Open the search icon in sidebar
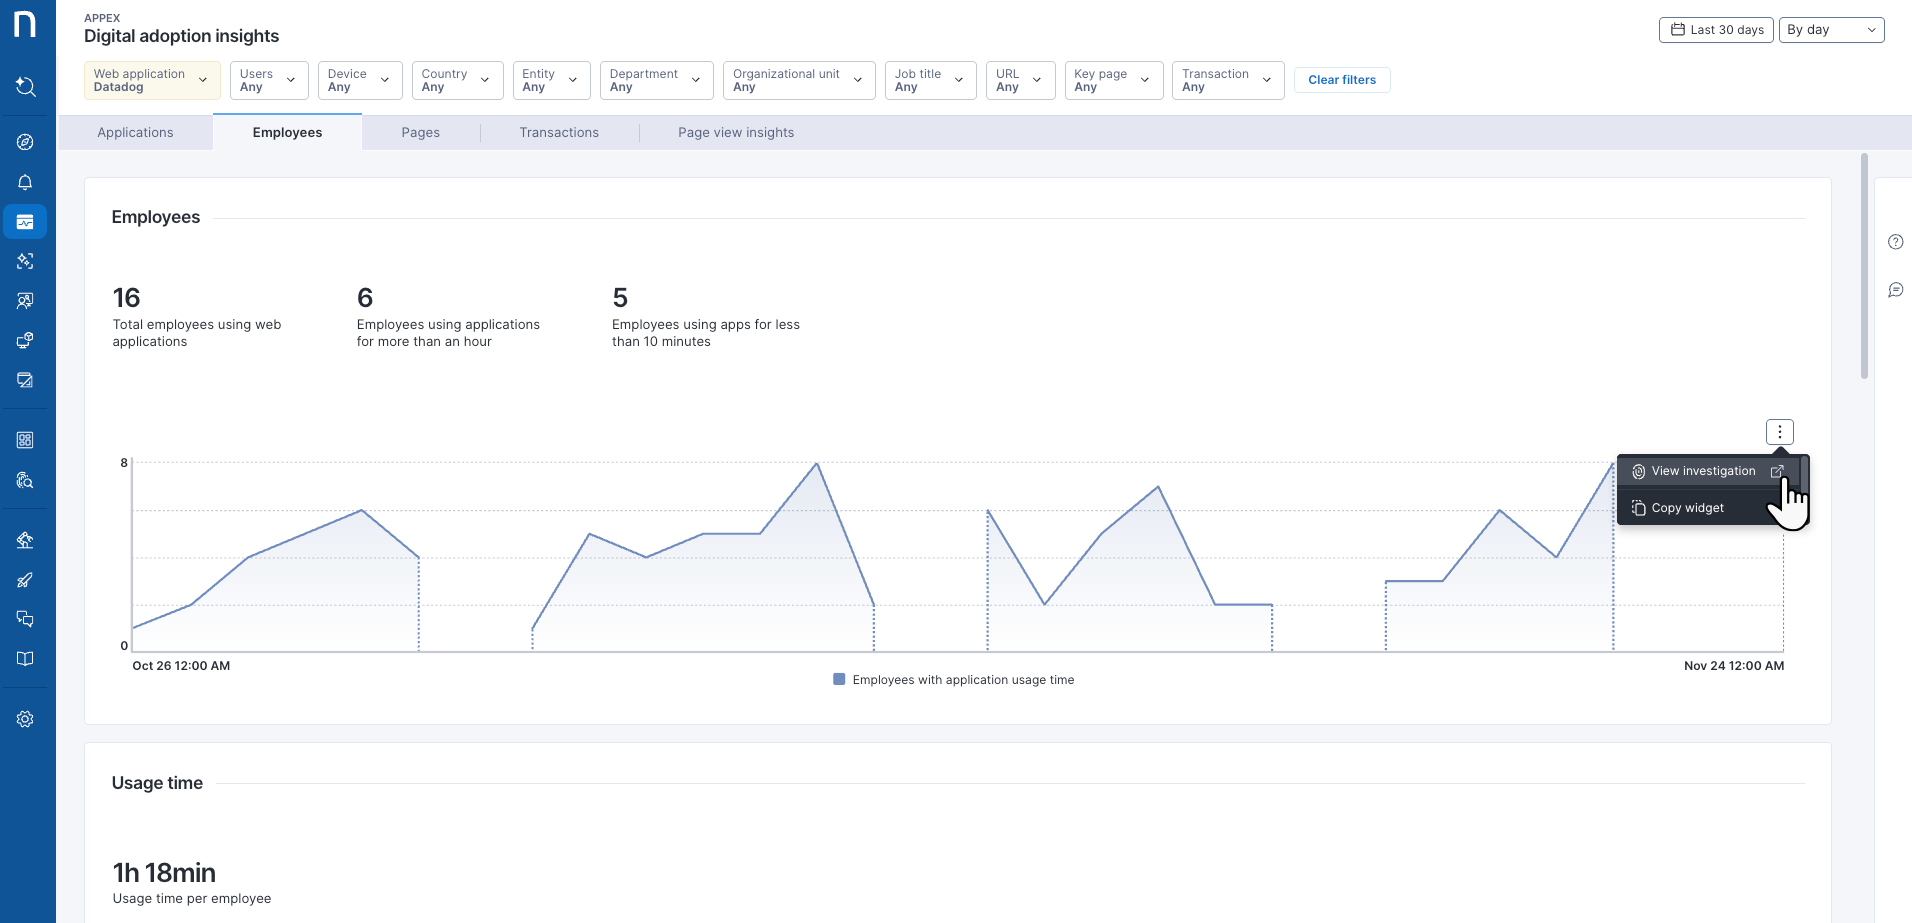The image size is (1912, 923). [x=26, y=87]
